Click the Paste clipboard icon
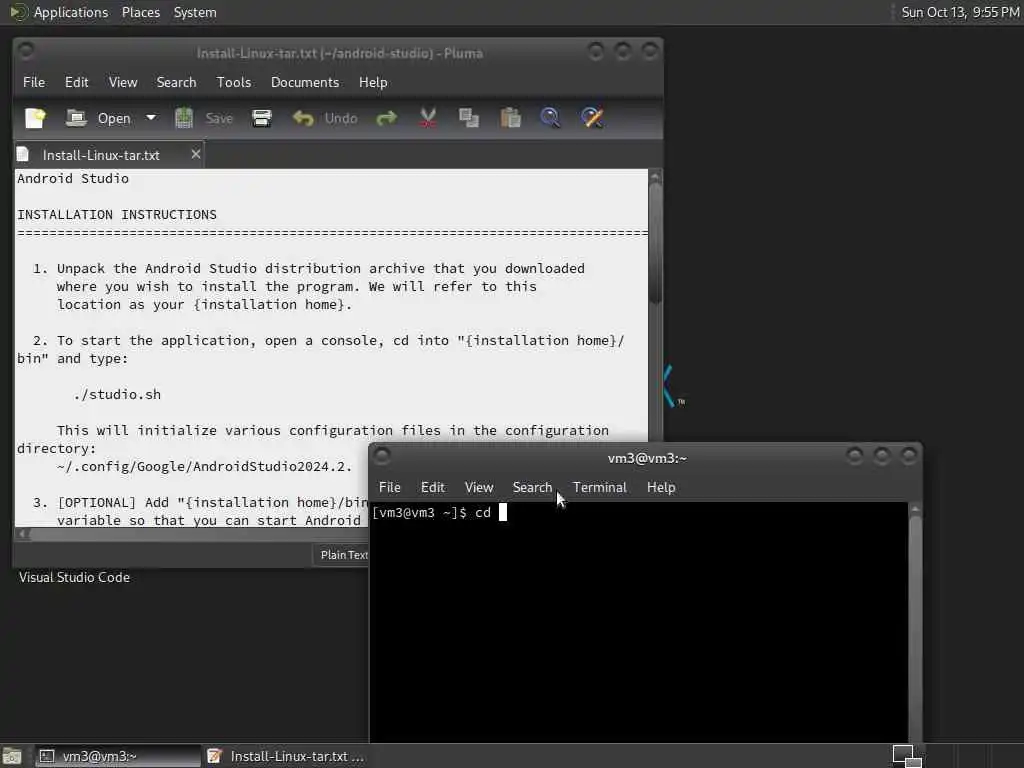1024x768 pixels. (x=510, y=118)
